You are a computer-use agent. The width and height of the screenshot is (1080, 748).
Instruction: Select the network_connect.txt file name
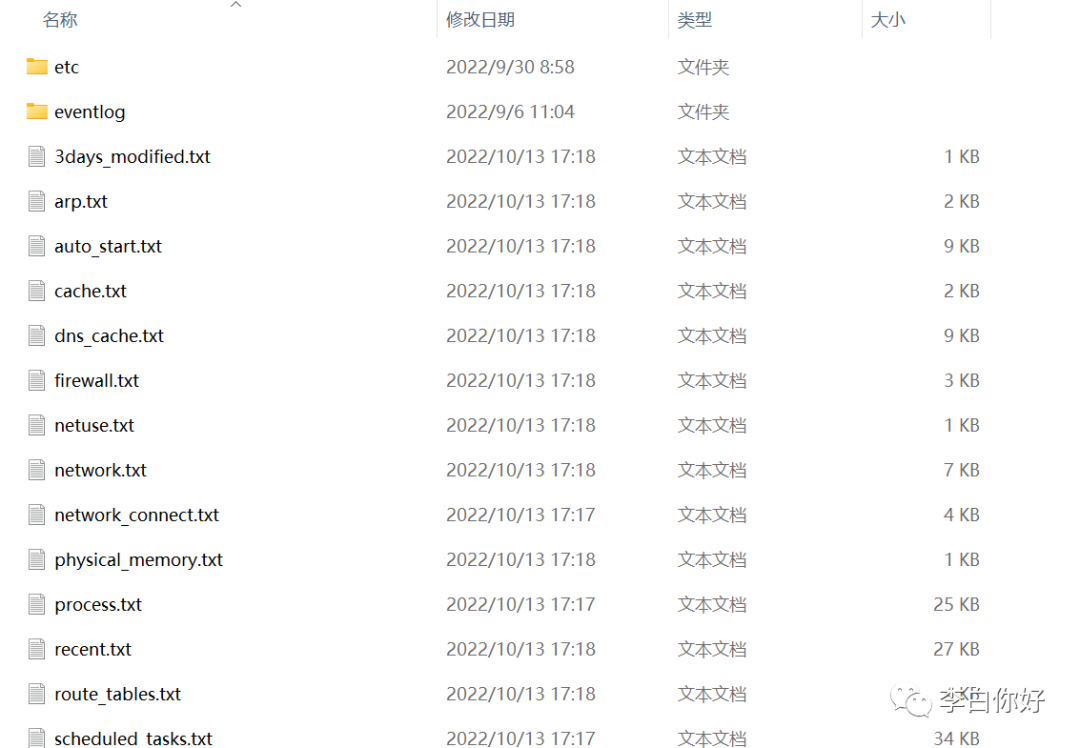136,515
